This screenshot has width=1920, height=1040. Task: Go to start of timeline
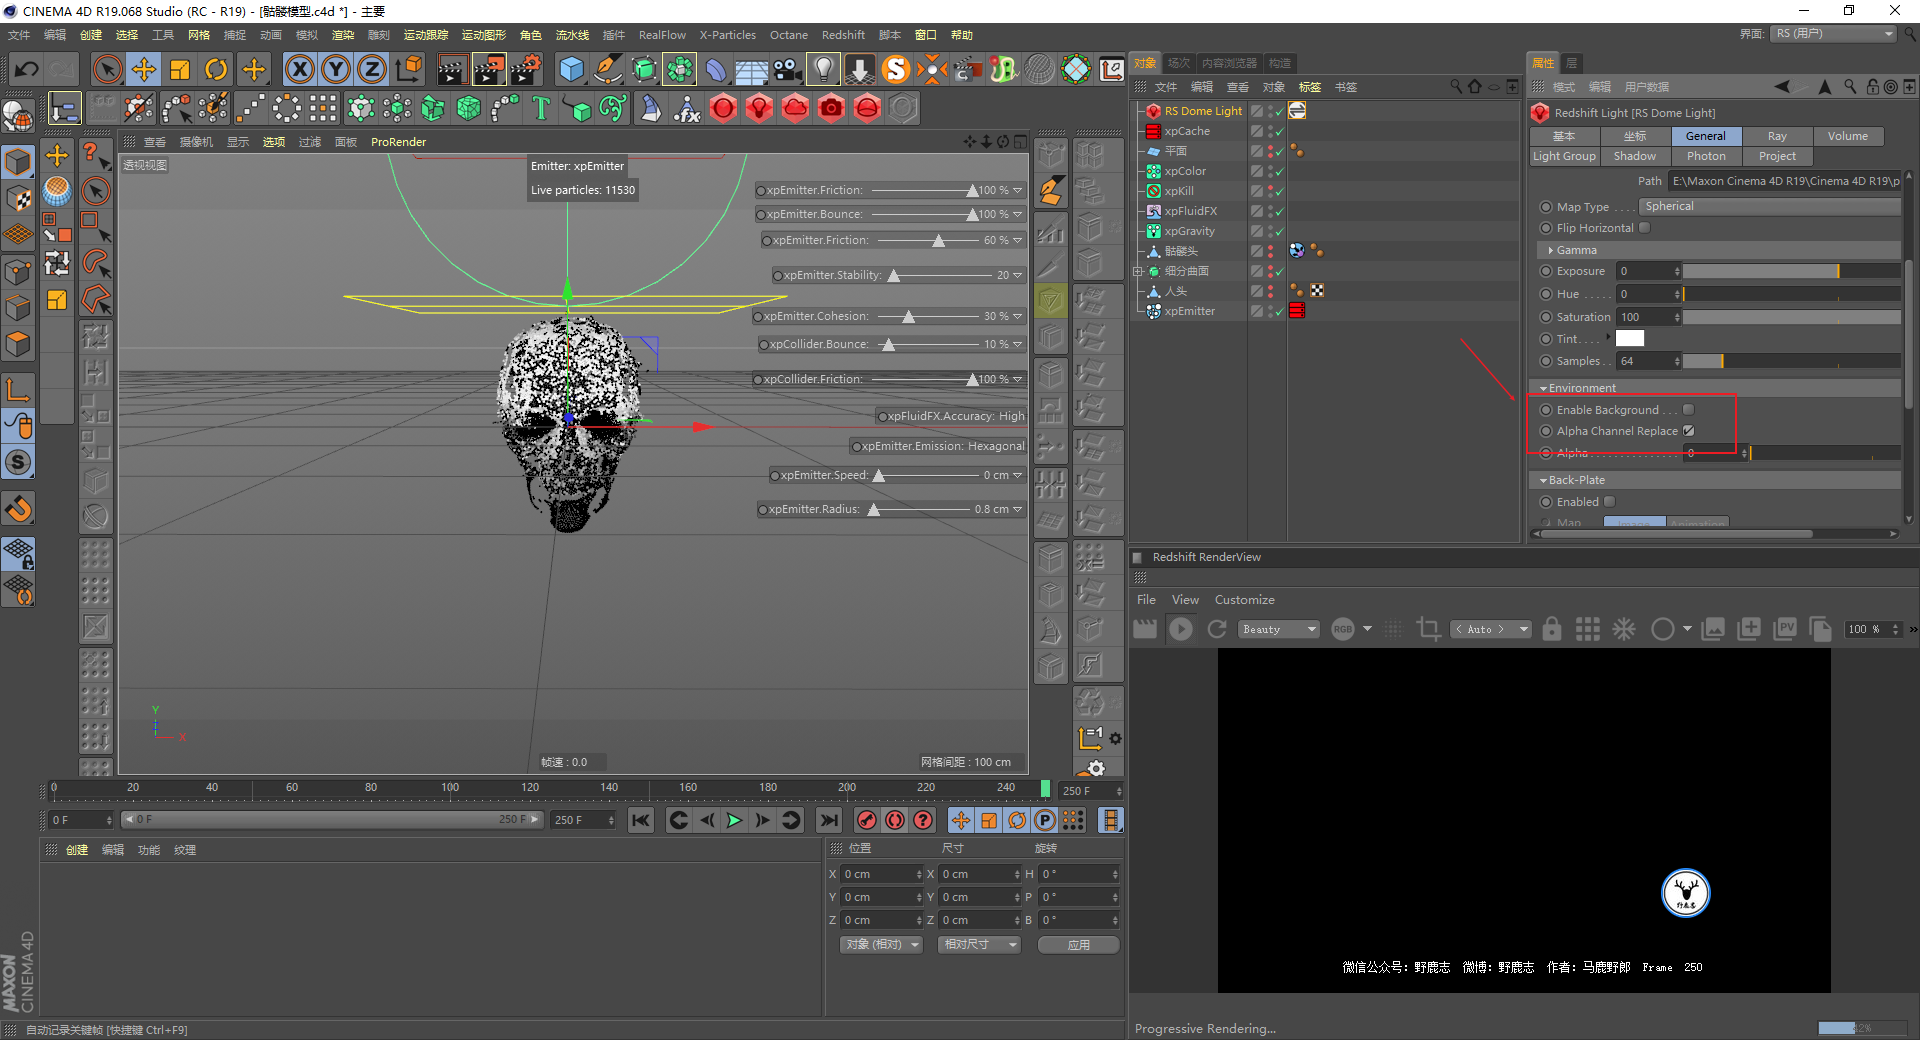pos(641,820)
